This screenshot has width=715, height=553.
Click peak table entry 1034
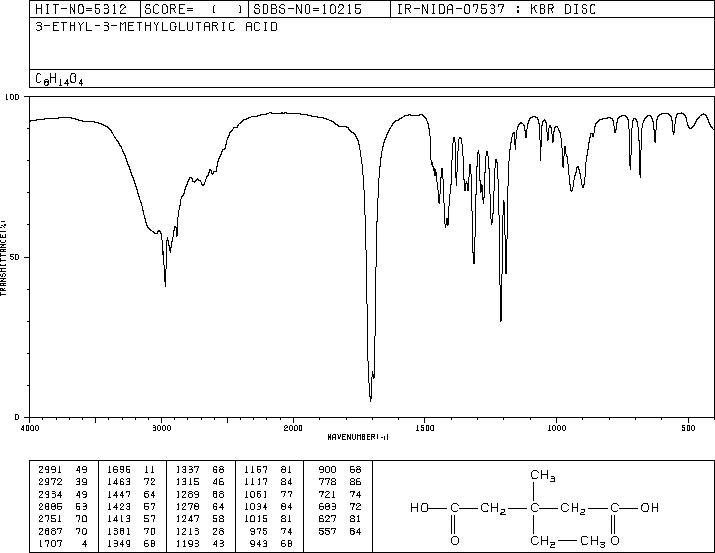coord(256,506)
